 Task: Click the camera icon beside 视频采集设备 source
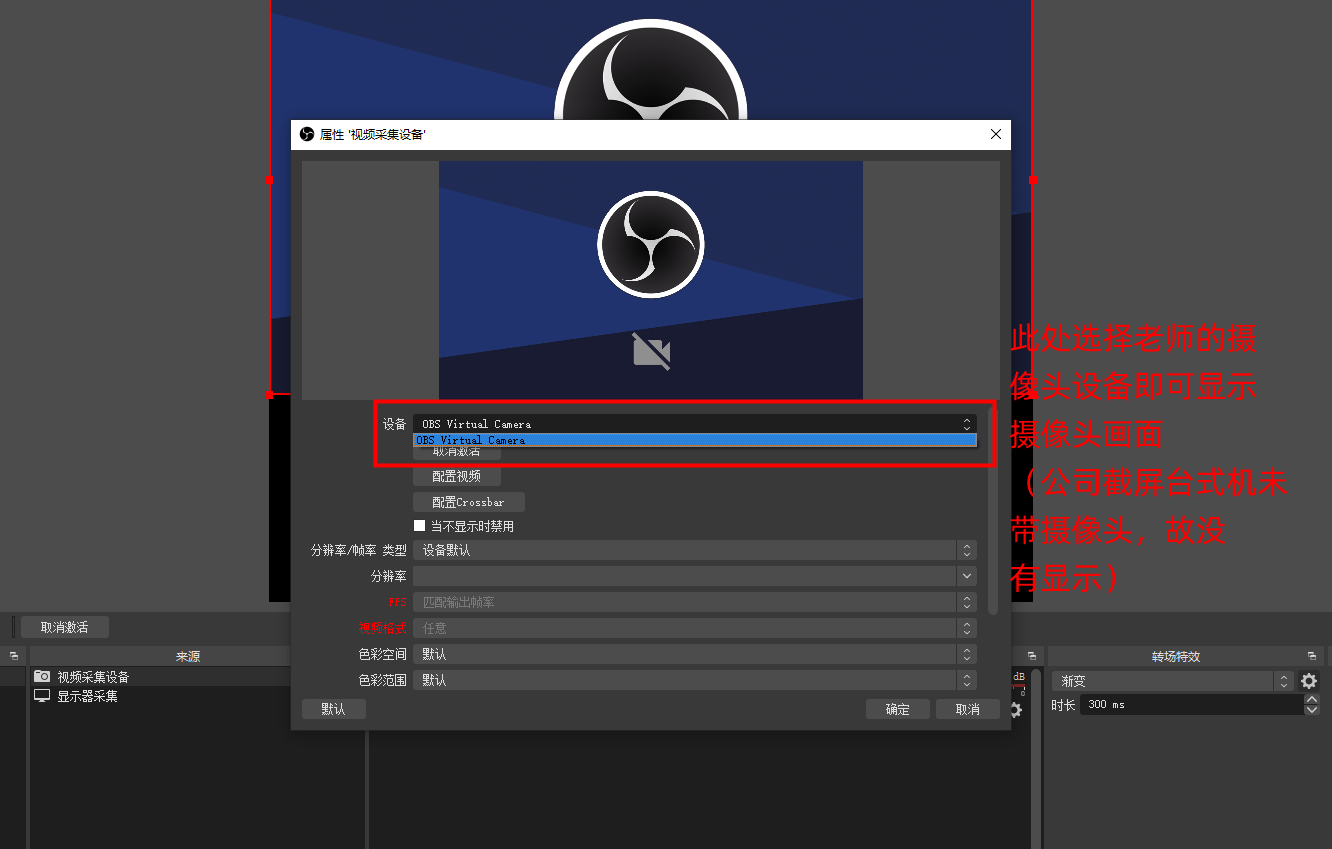pyautogui.click(x=42, y=677)
